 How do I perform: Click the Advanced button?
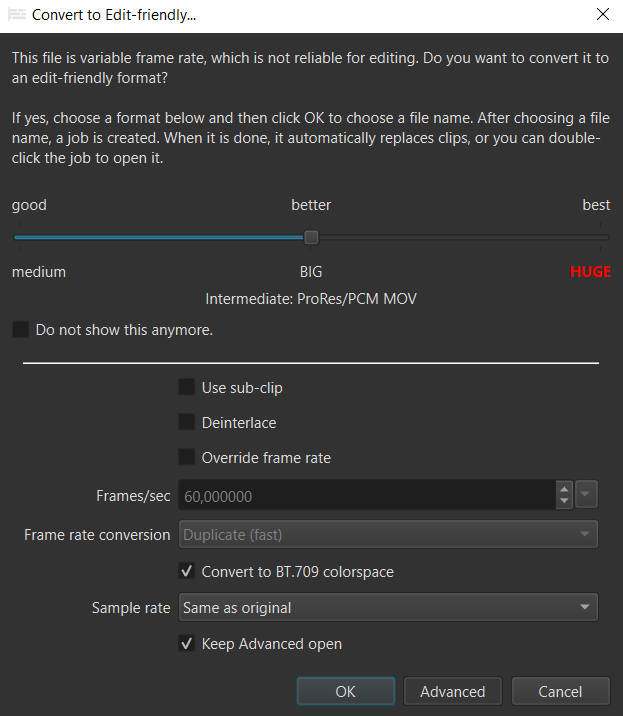[x=452, y=692]
